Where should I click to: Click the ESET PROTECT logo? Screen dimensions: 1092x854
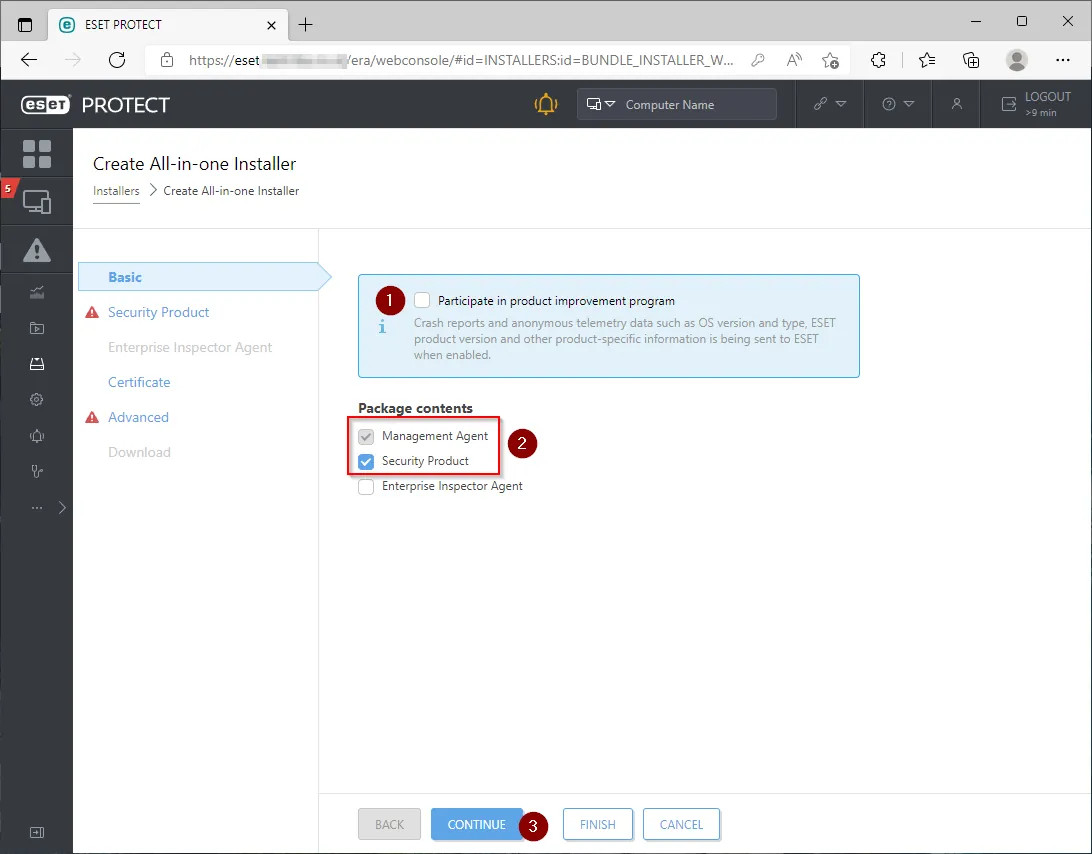(x=95, y=104)
